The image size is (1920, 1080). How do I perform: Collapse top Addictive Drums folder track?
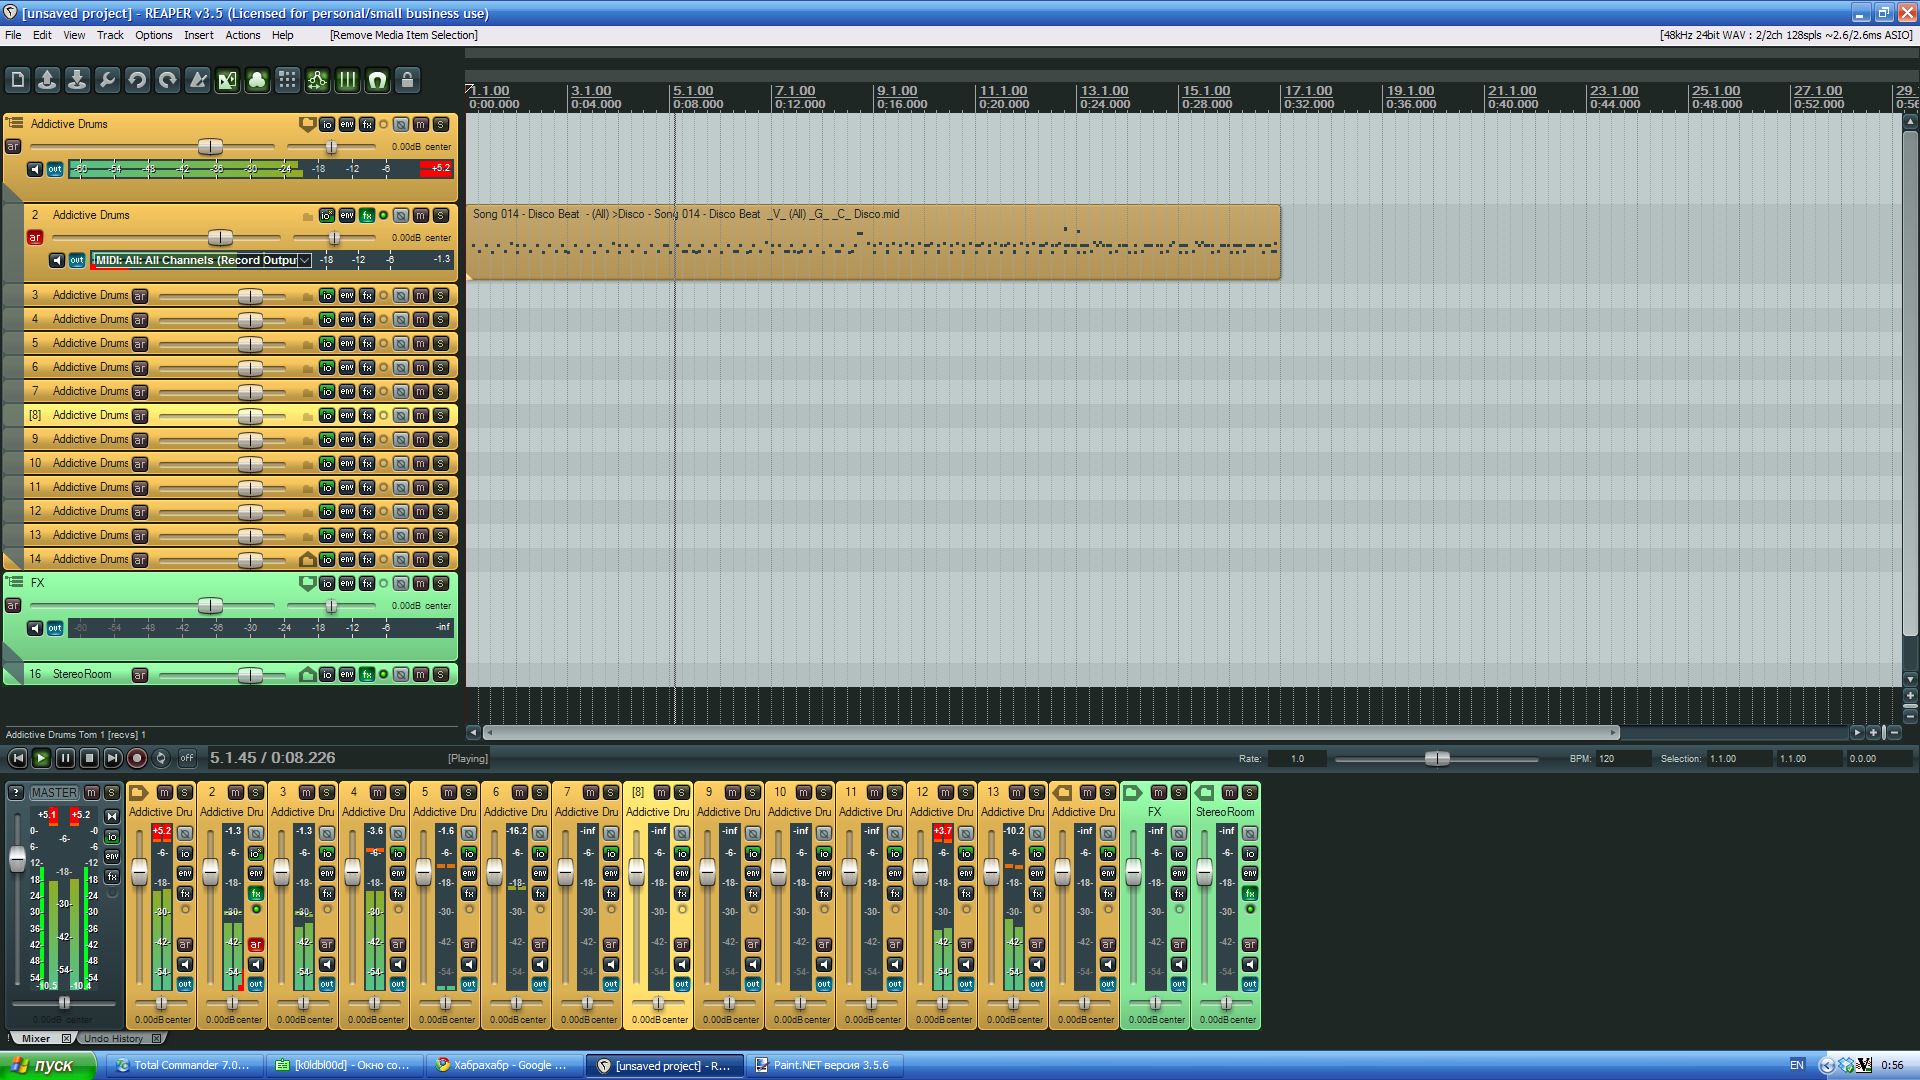14,123
